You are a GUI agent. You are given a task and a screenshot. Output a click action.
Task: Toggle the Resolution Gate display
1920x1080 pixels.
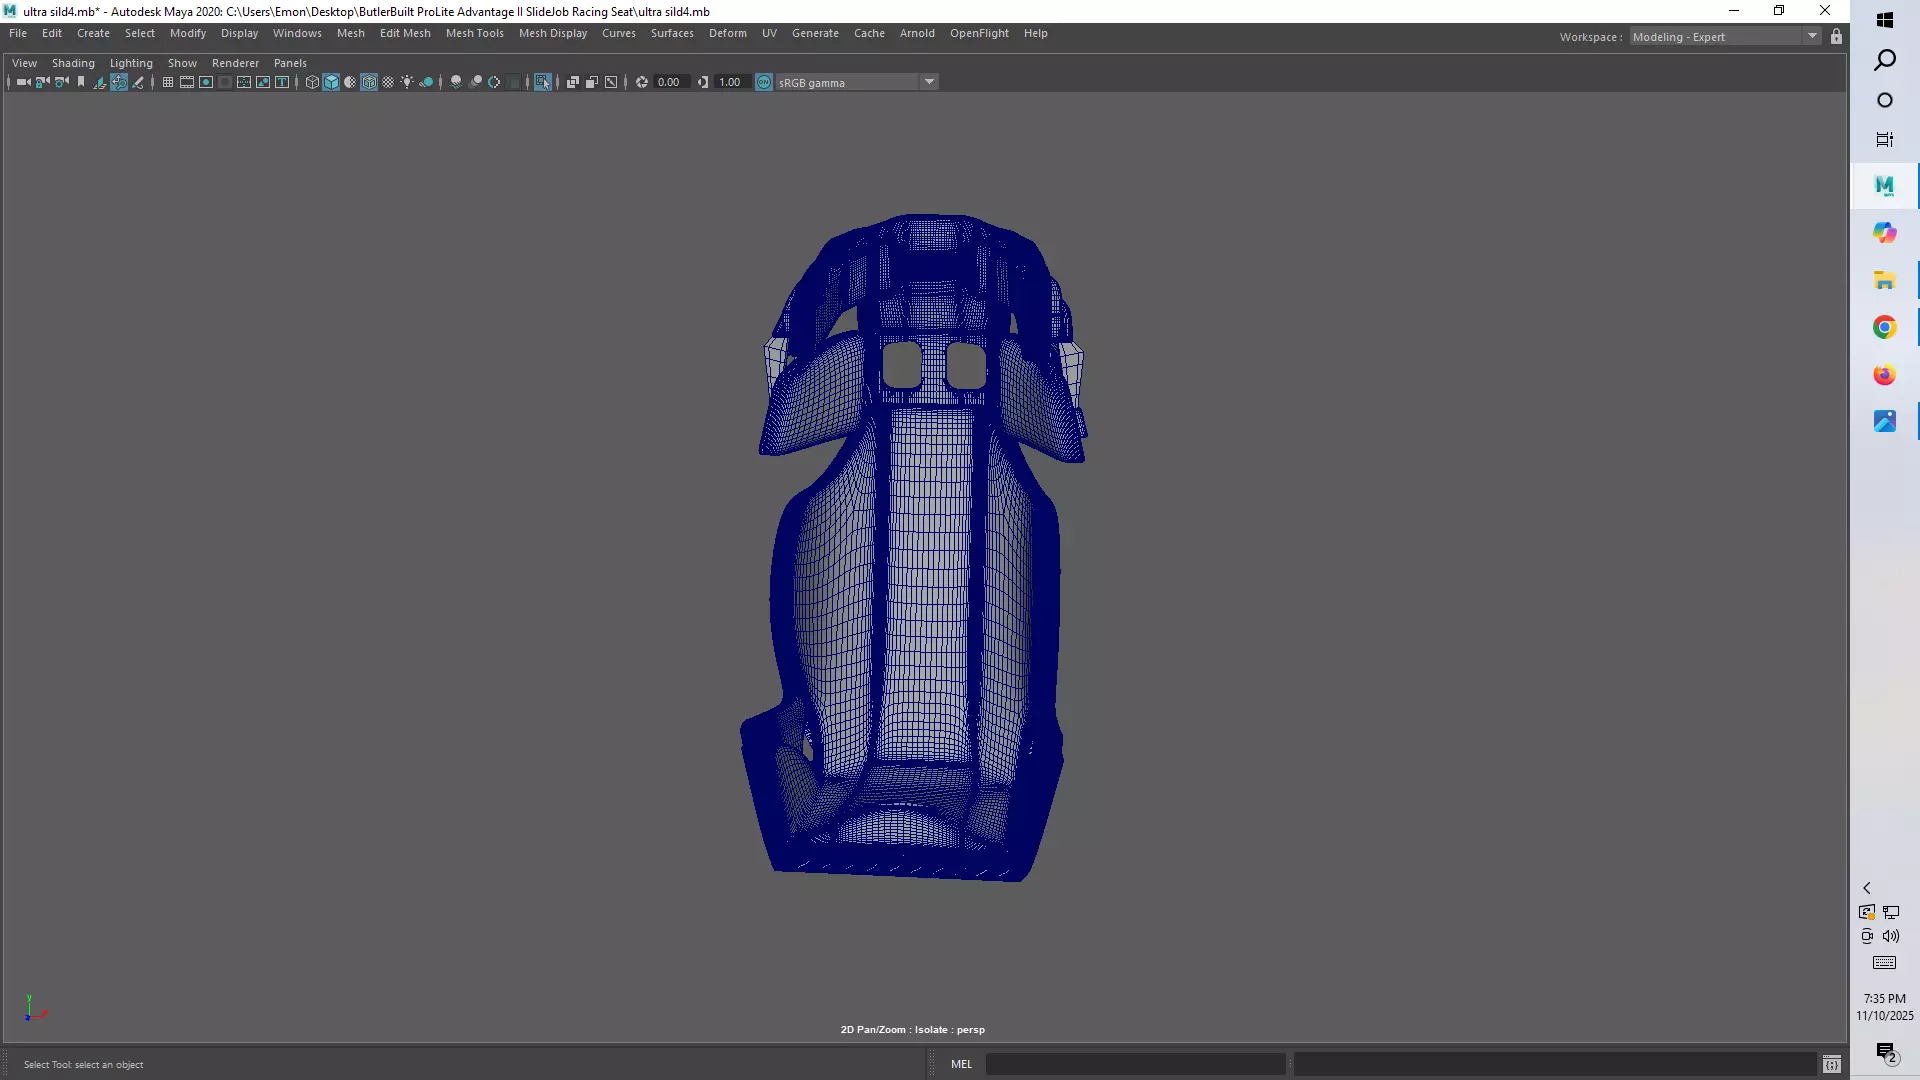click(206, 82)
